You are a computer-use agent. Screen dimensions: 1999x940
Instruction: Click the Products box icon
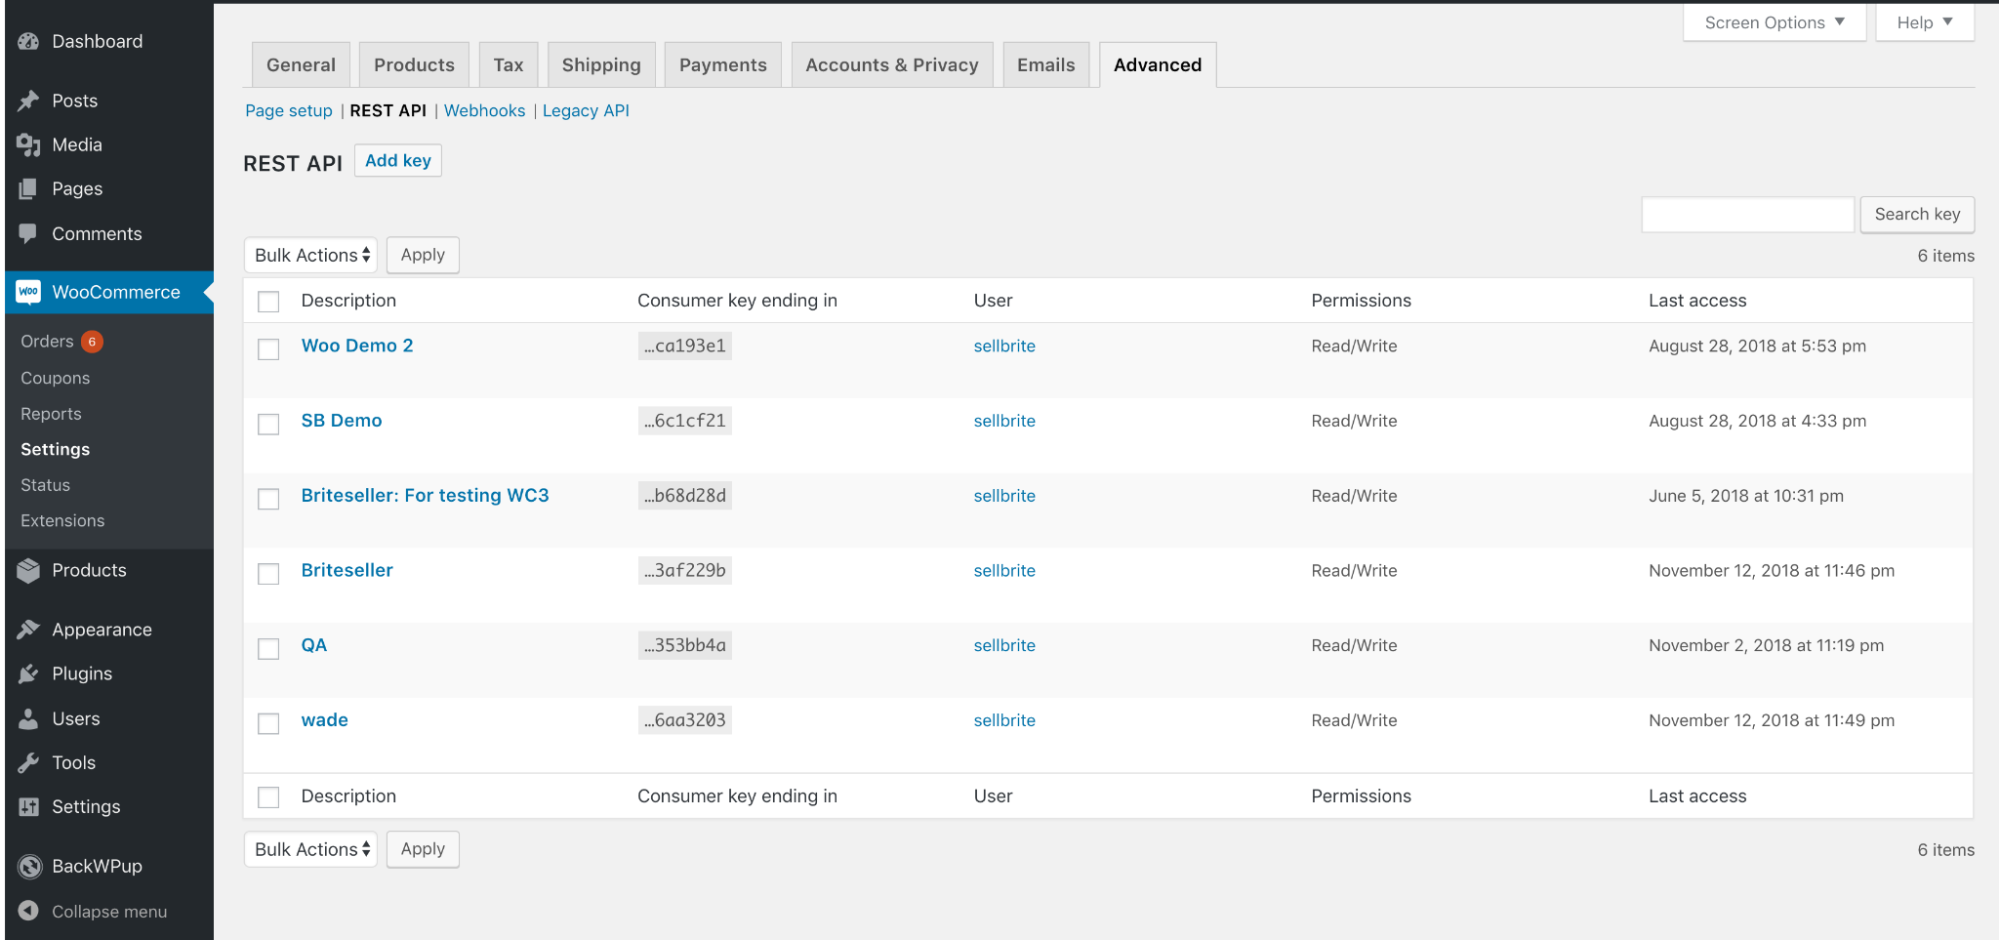[x=29, y=570]
